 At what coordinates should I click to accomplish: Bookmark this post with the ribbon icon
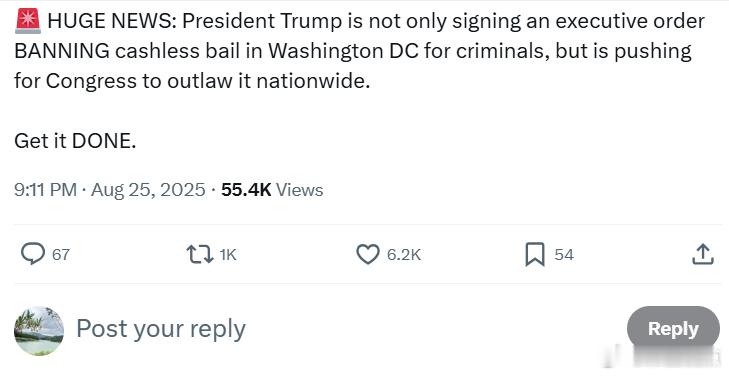click(x=535, y=254)
